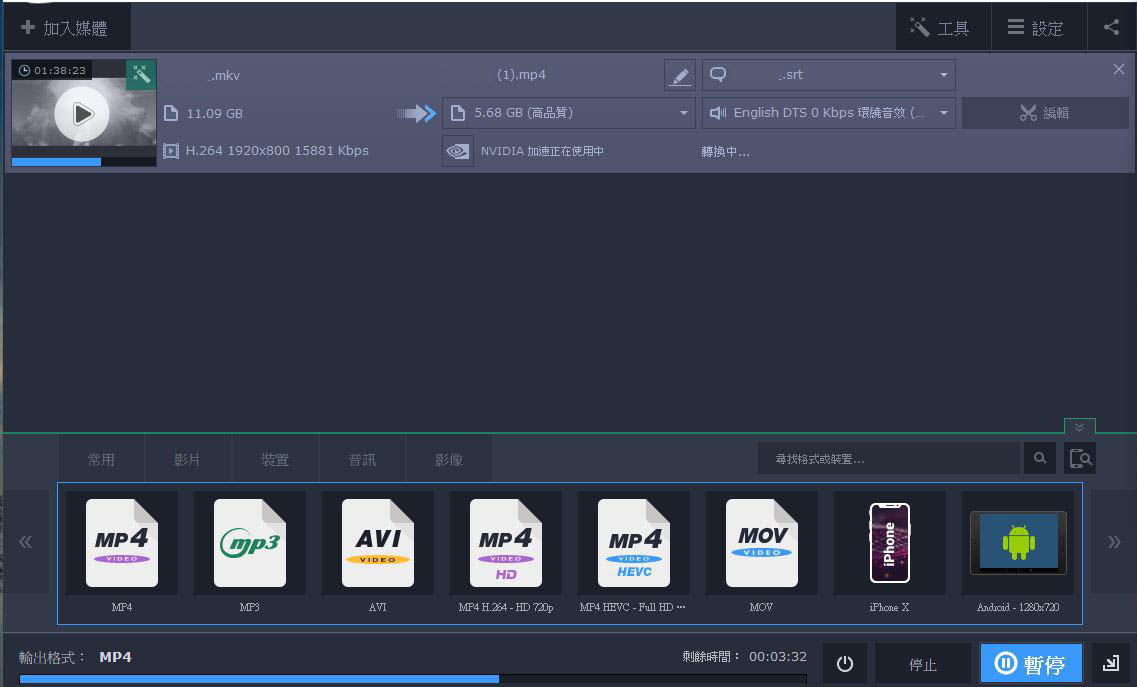Viewport: 1137px width, 687px height.
Task: Click the source file size page icon
Action: point(170,113)
